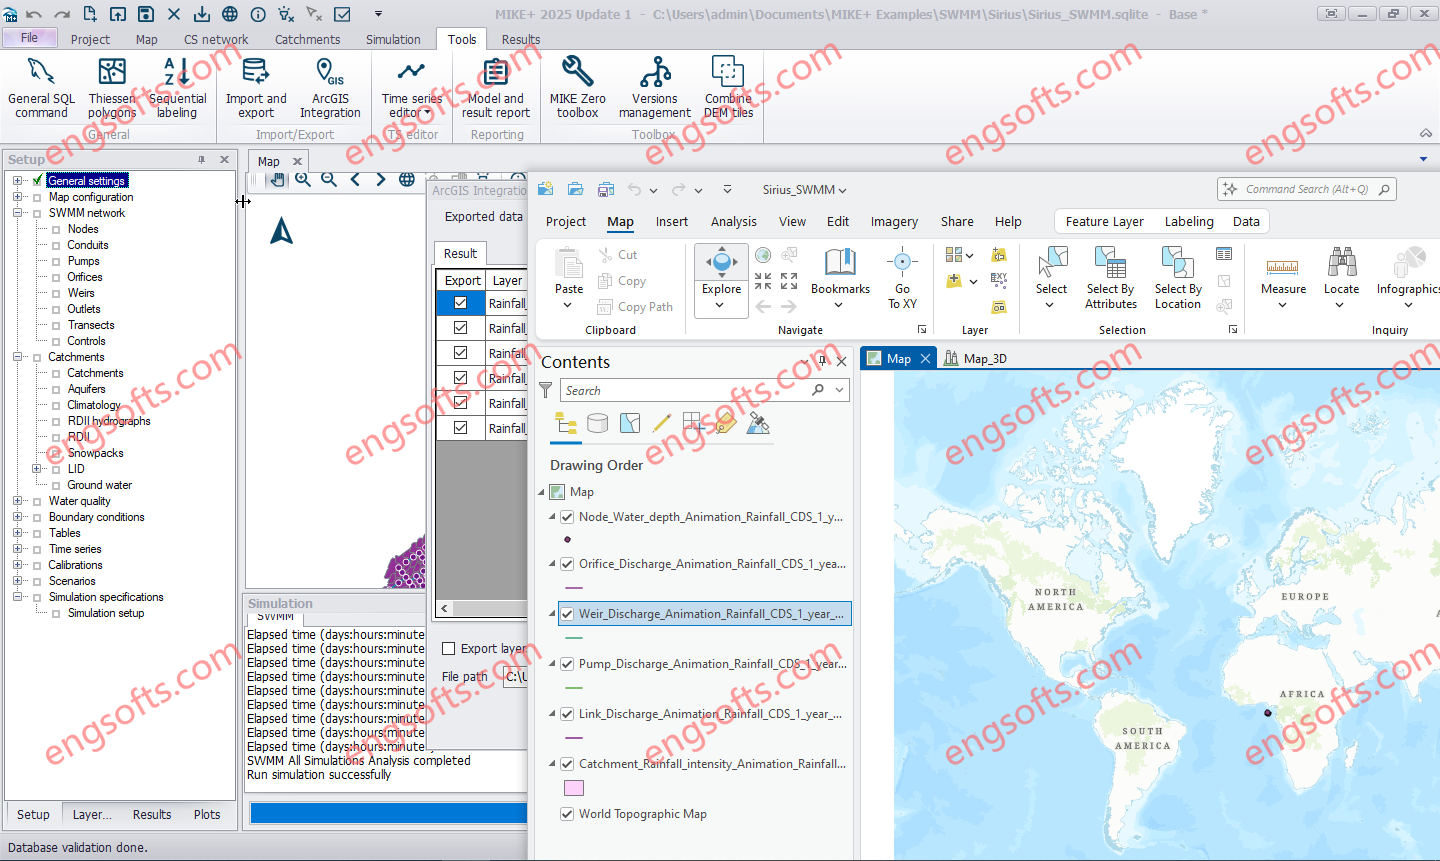Expand the Water quality tree node
The image size is (1440, 861).
pos(18,501)
